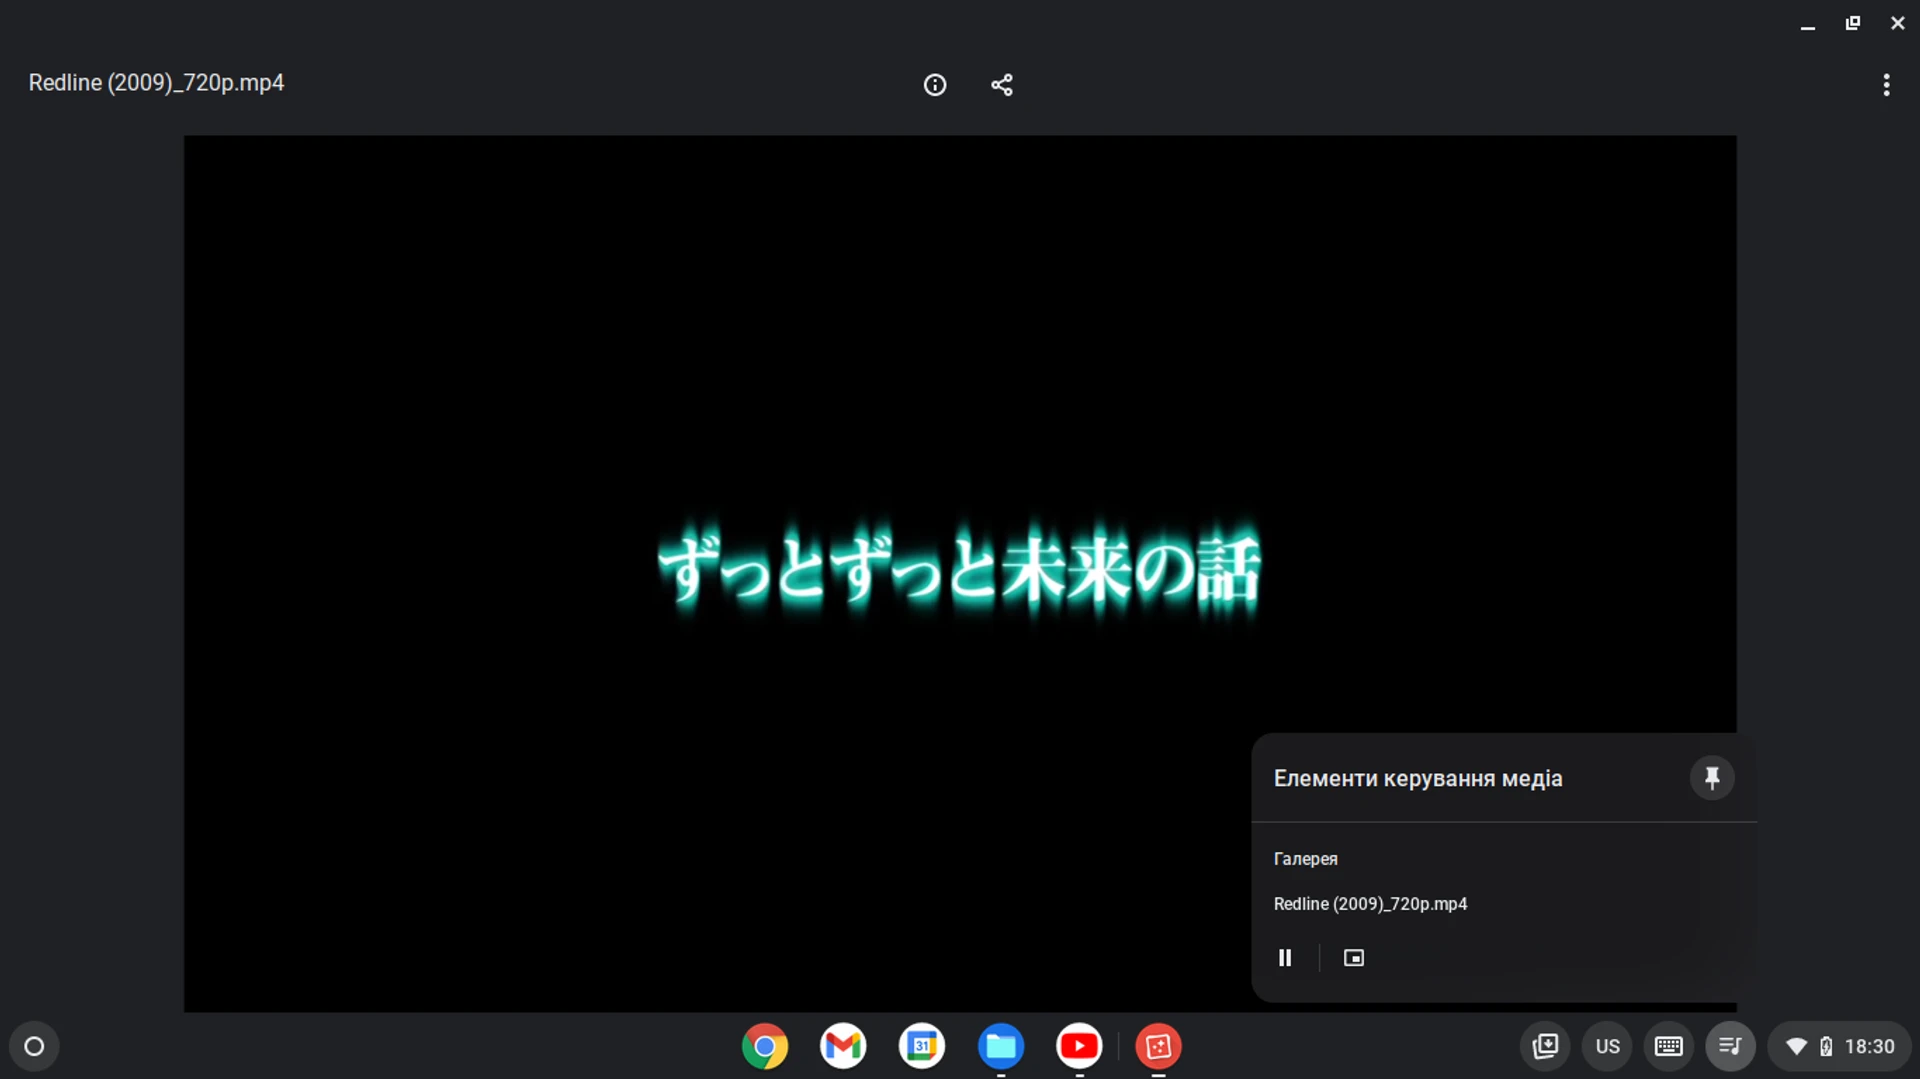Open media controls from system tray

tap(1731, 1046)
